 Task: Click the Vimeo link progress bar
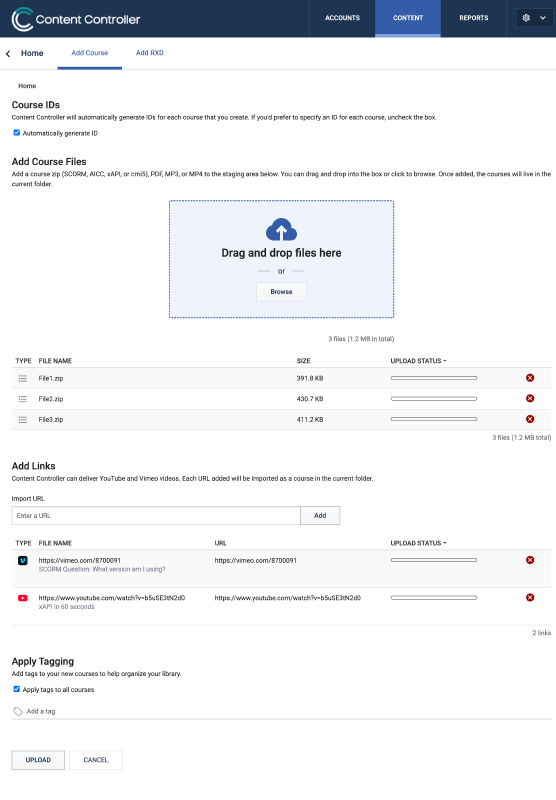(x=434, y=560)
